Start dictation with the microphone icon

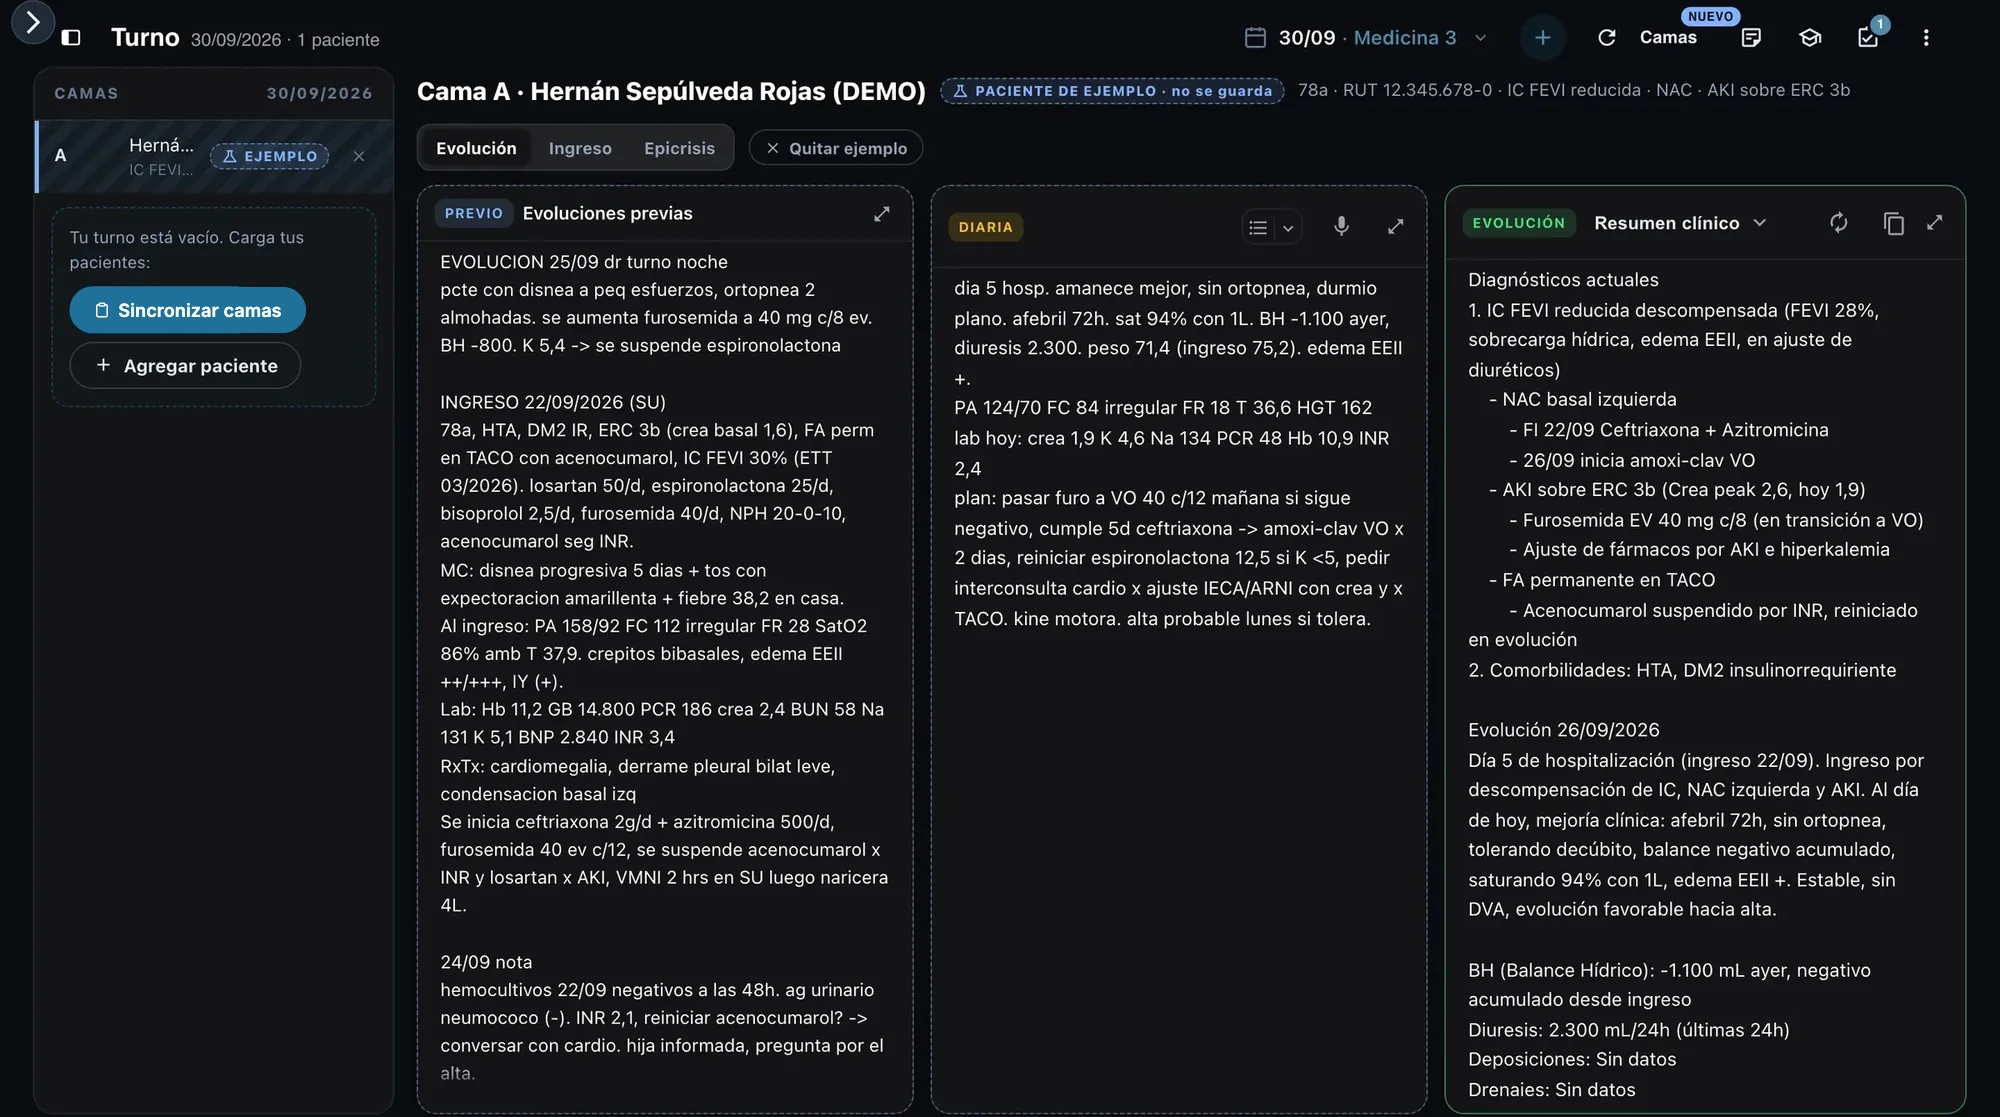click(1341, 227)
